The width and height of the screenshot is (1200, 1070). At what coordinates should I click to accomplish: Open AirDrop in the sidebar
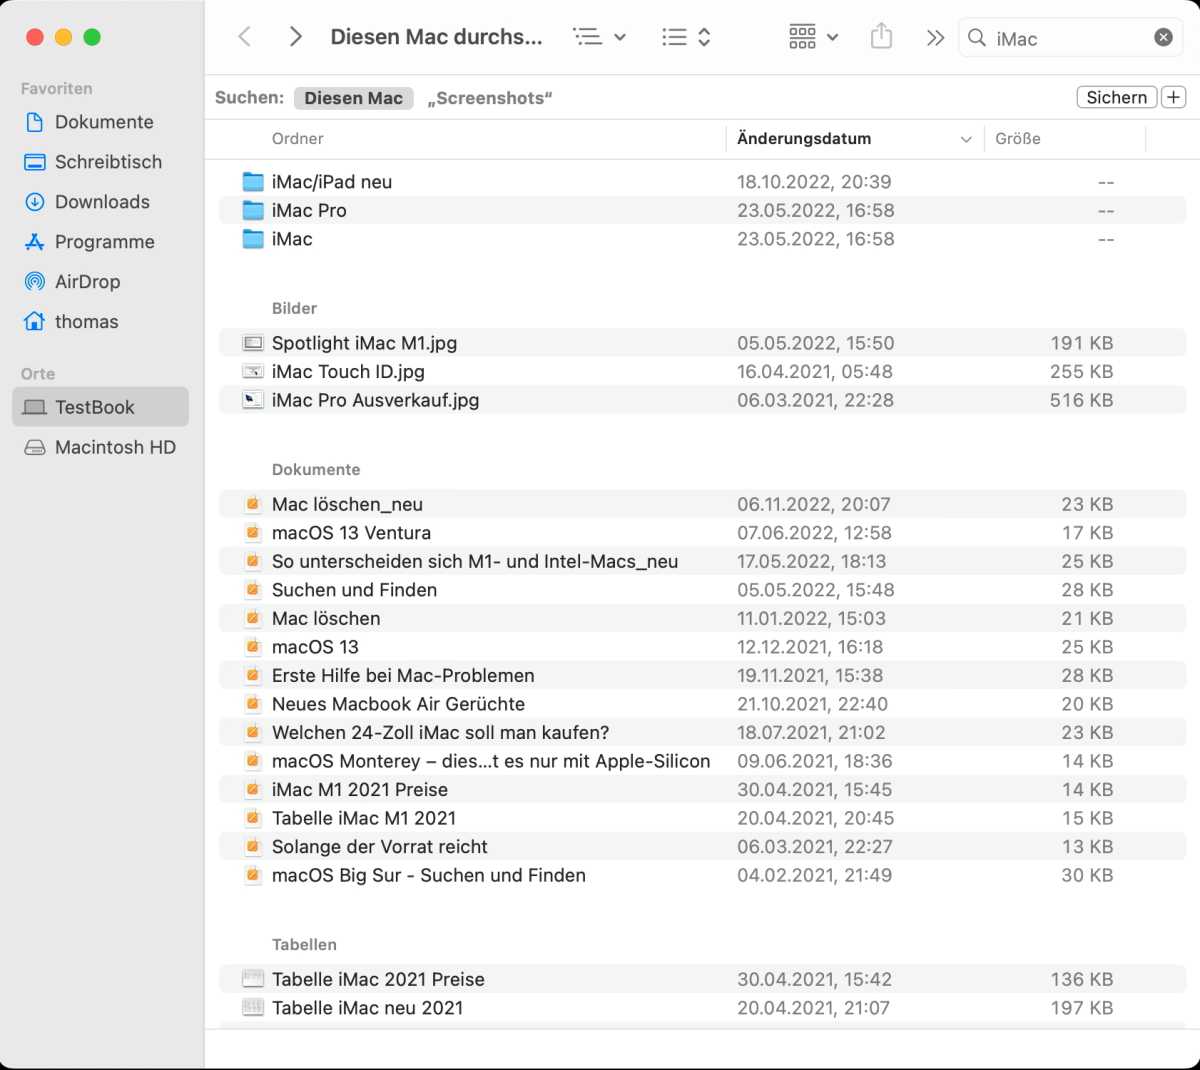[100, 282]
